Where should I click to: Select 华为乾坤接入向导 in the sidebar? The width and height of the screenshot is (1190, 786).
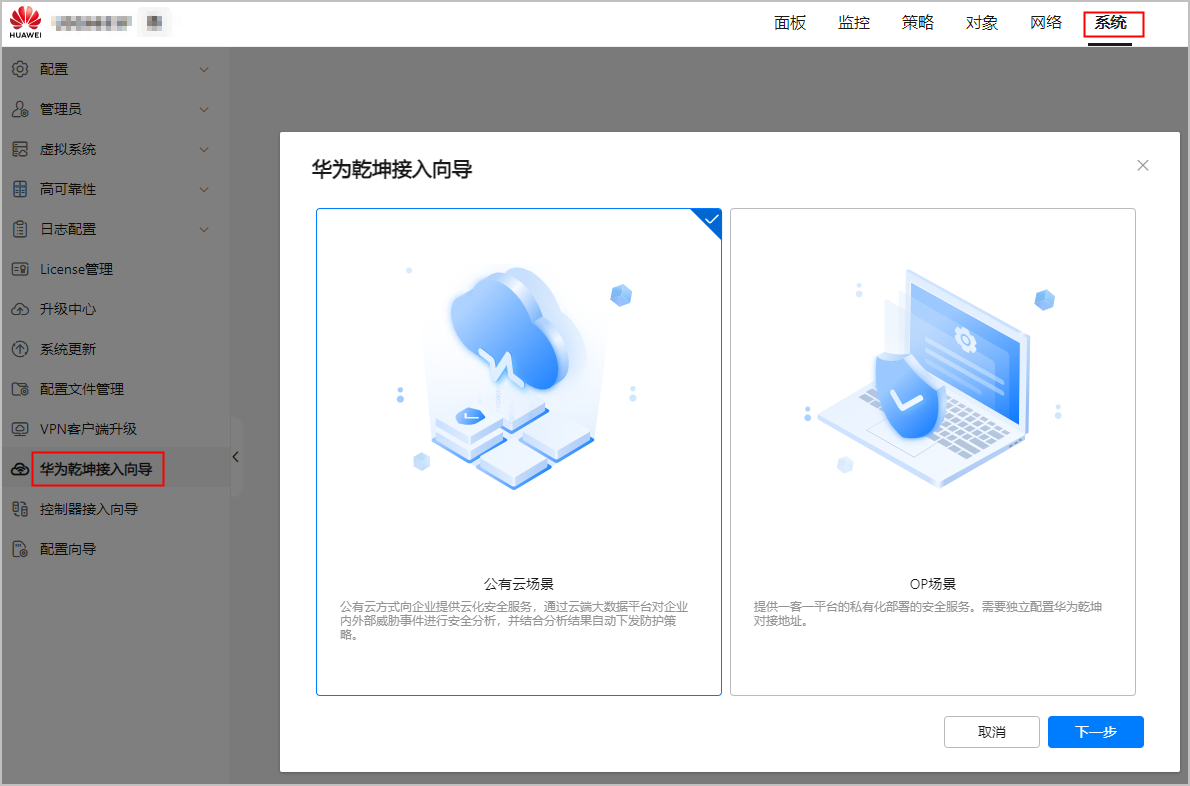(x=115, y=470)
